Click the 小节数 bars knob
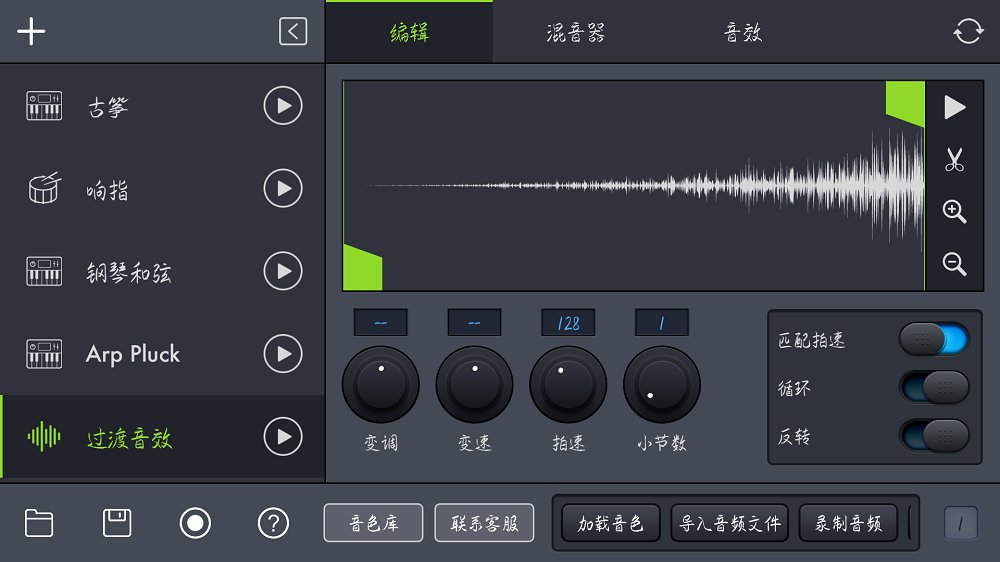The width and height of the screenshot is (1000, 562). [662, 385]
